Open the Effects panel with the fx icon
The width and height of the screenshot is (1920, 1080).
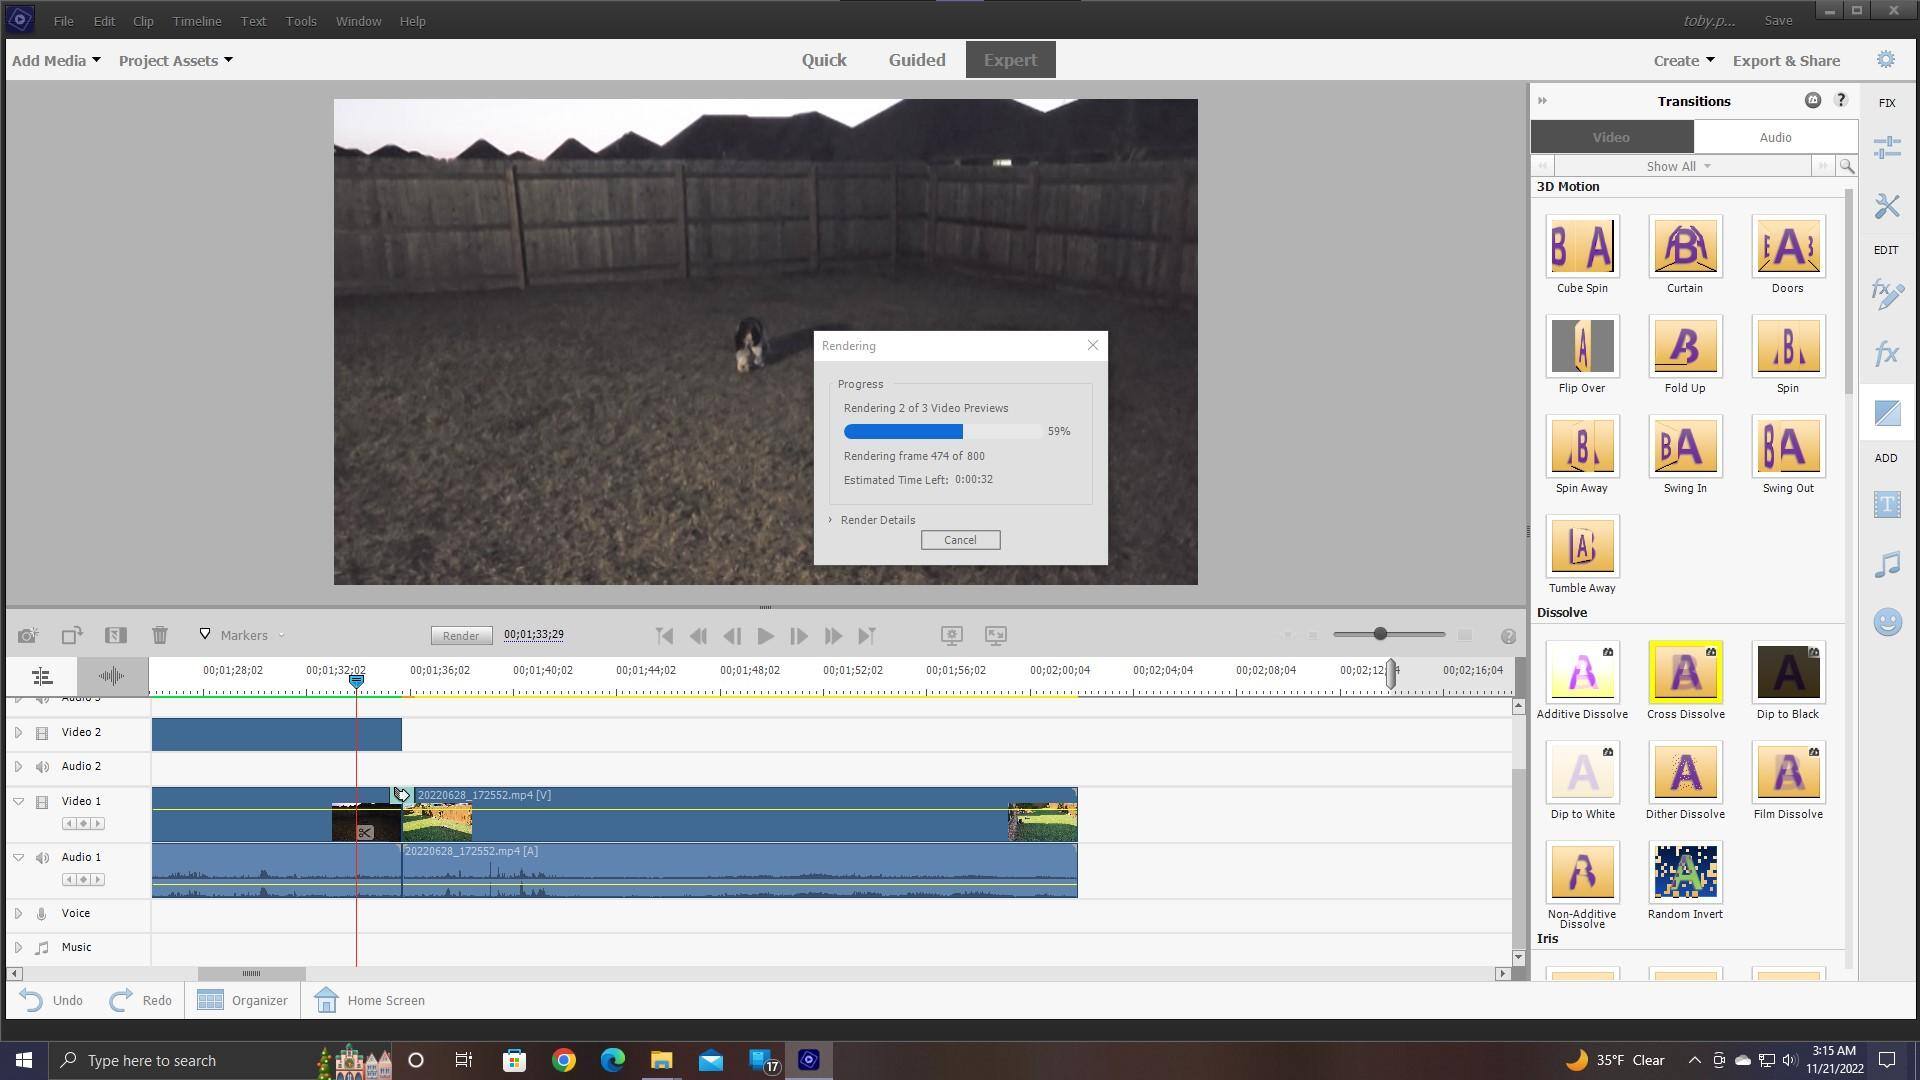(1886, 353)
